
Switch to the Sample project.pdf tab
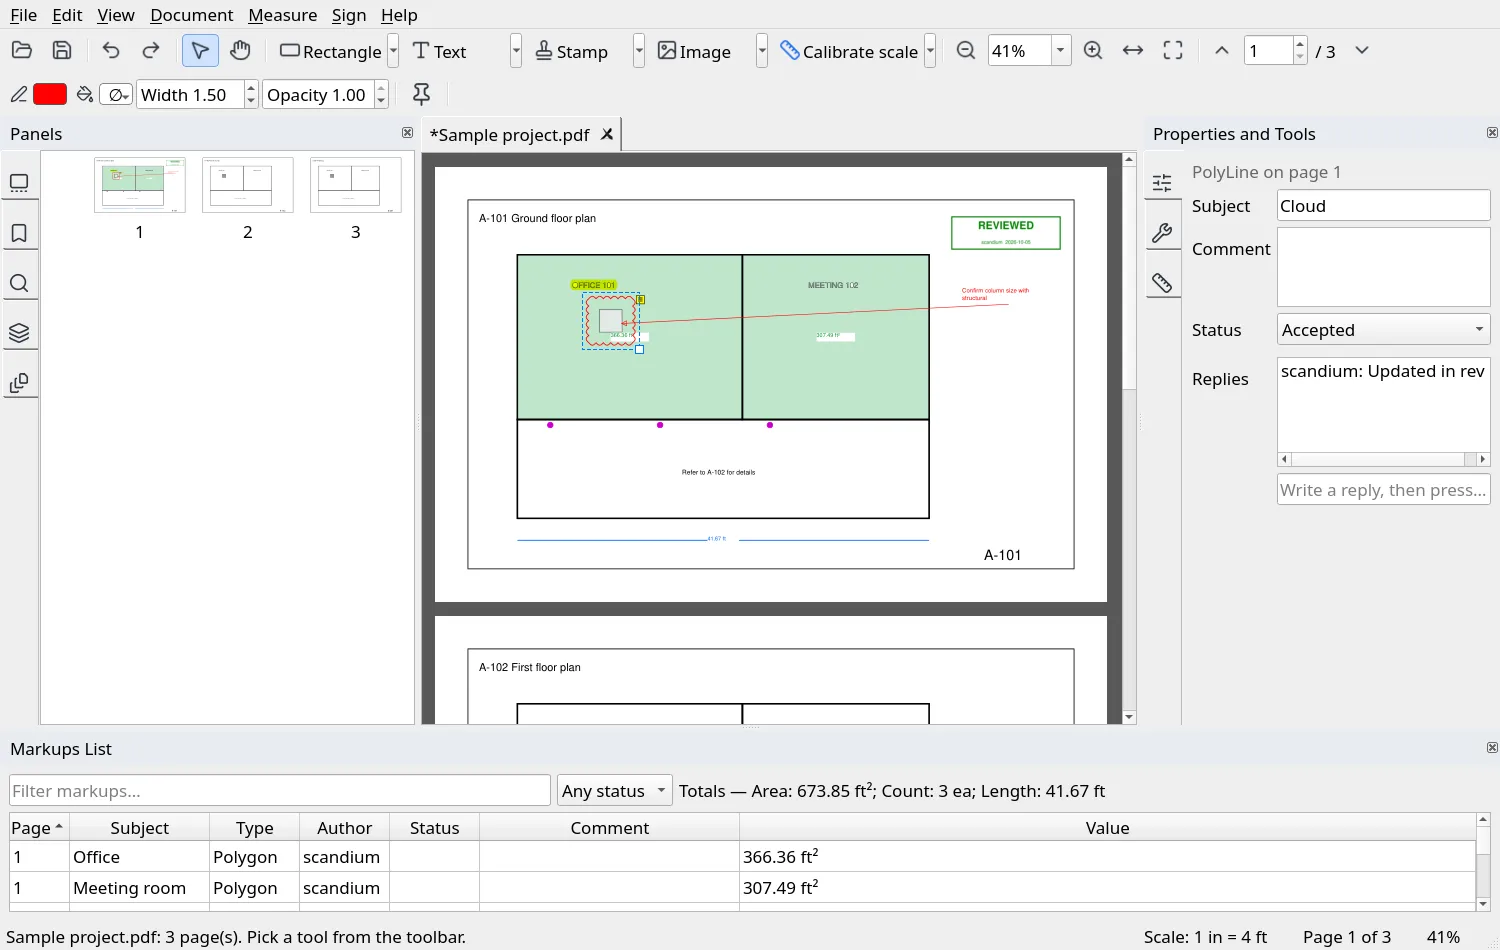coord(510,135)
